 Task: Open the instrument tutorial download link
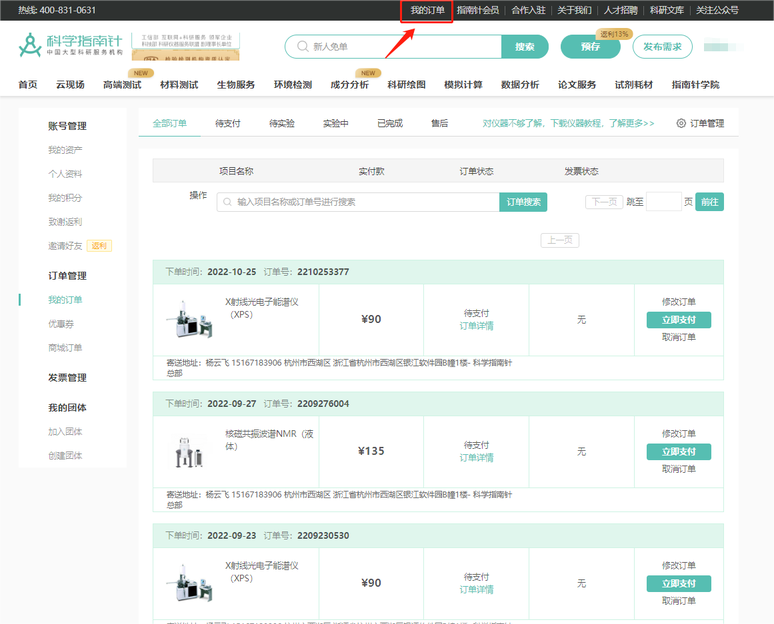(568, 124)
